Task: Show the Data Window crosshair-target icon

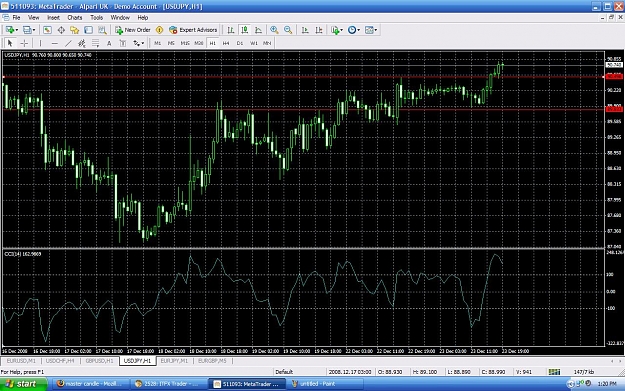Action: (x=61, y=30)
